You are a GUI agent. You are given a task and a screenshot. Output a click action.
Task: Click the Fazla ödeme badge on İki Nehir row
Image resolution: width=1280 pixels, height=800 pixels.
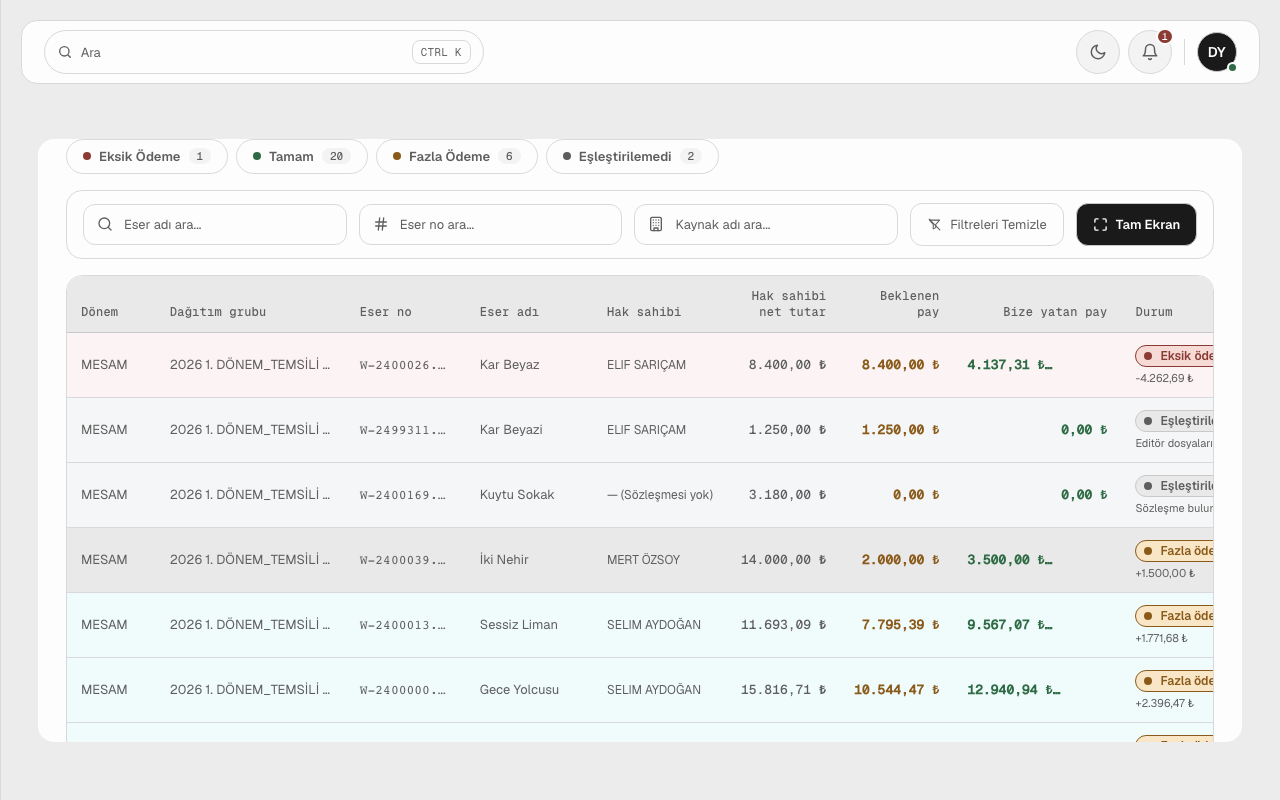point(1175,551)
